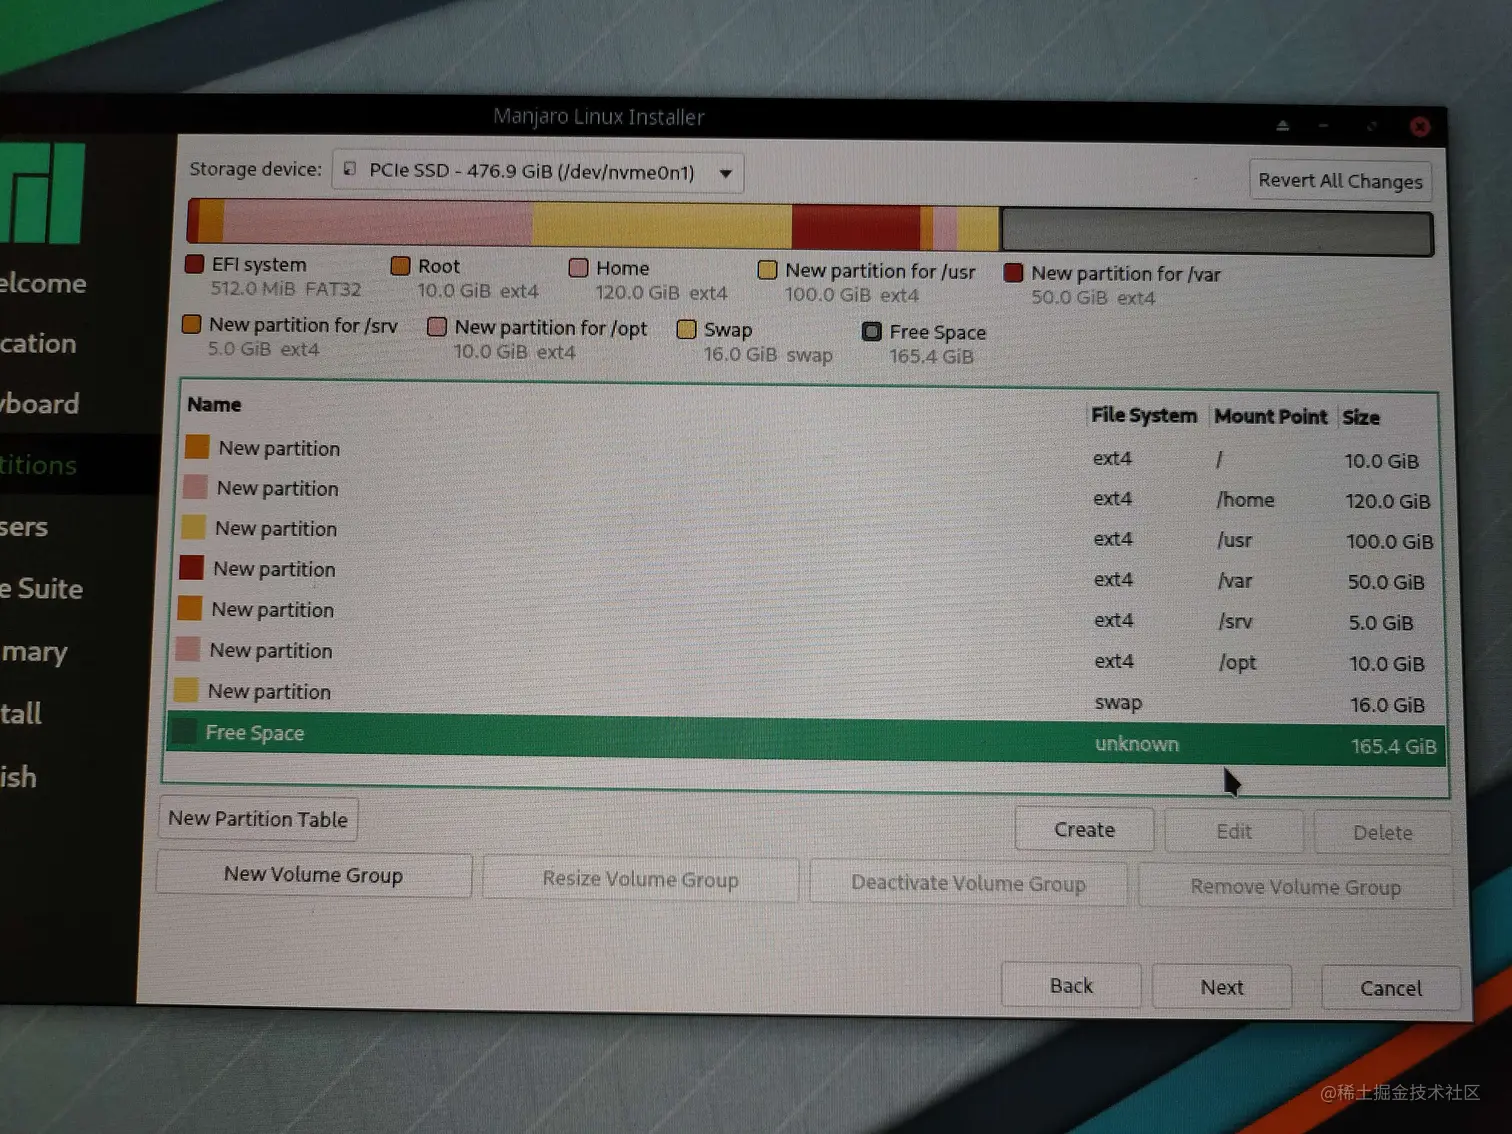Viewport: 1512px width, 1134px height.
Task: Click the Next button
Action: [x=1222, y=987]
